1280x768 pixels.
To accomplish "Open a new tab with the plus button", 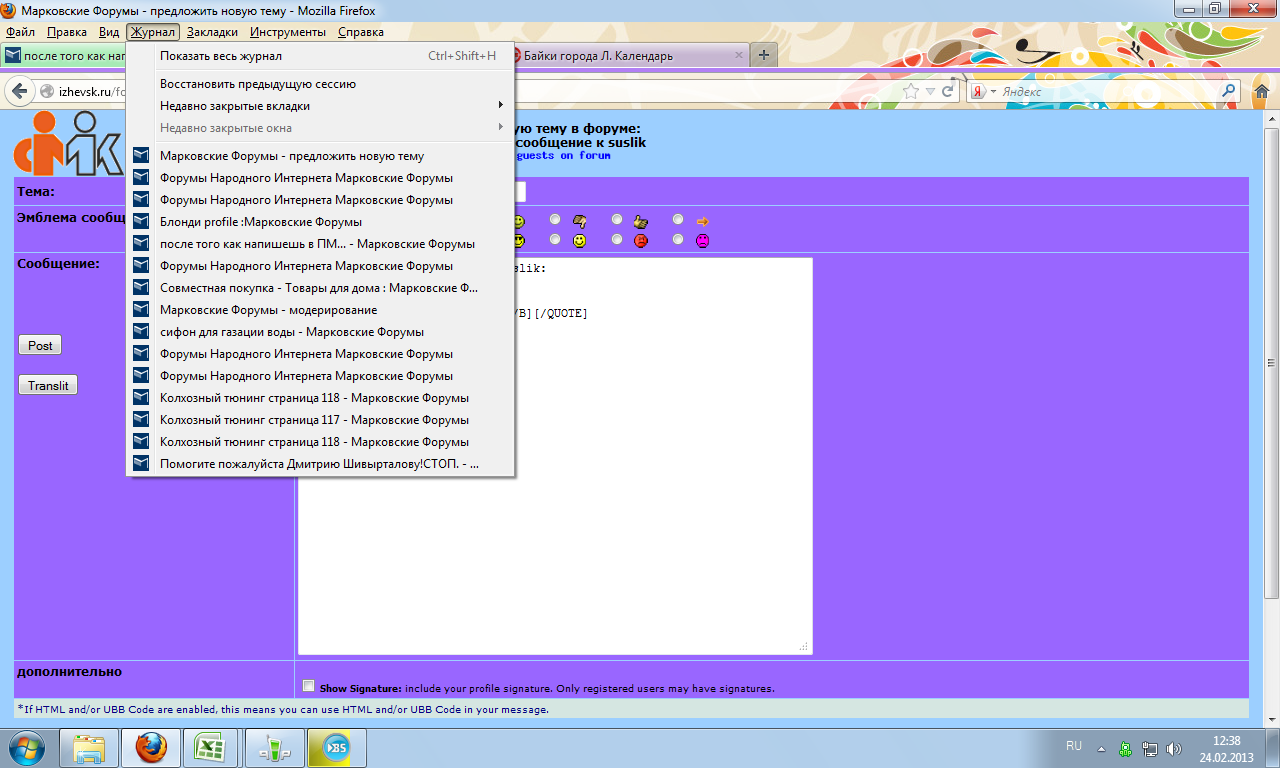I will (764, 55).
